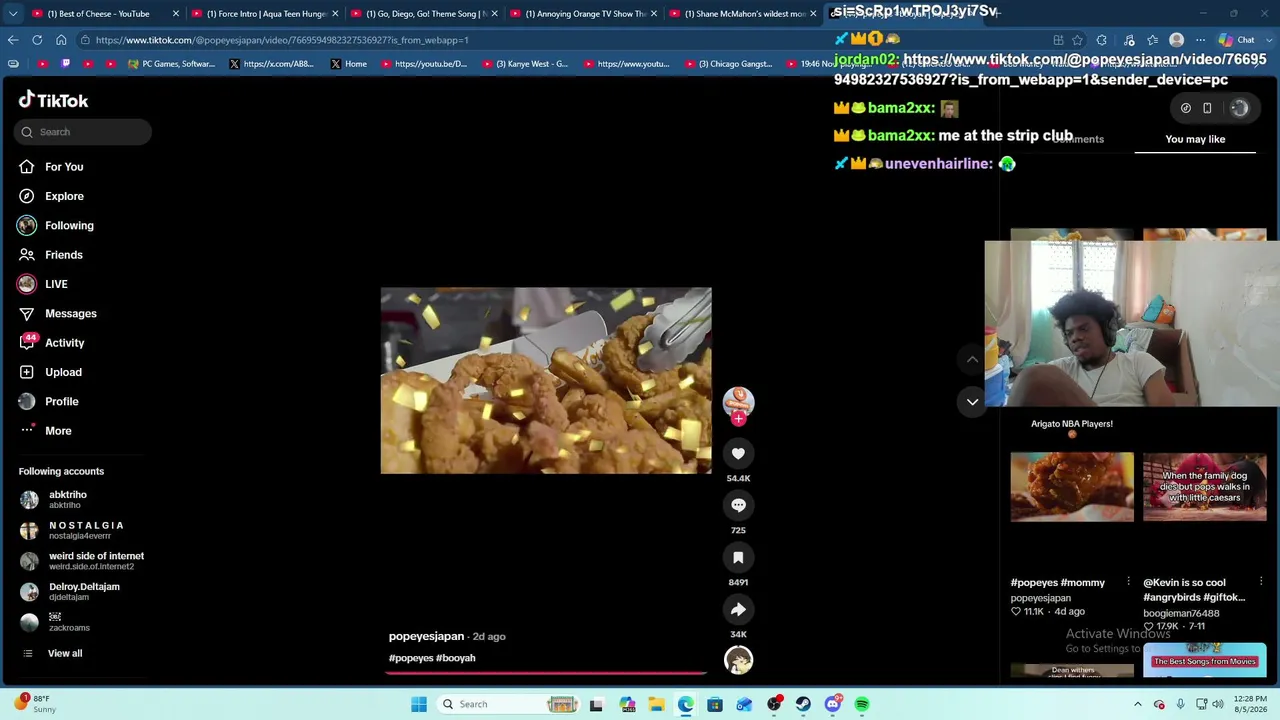The height and width of the screenshot is (720, 1280).
Task: Follow popeyesjapan via the red plus badge
Action: pyautogui.click(x=738, y=419)
